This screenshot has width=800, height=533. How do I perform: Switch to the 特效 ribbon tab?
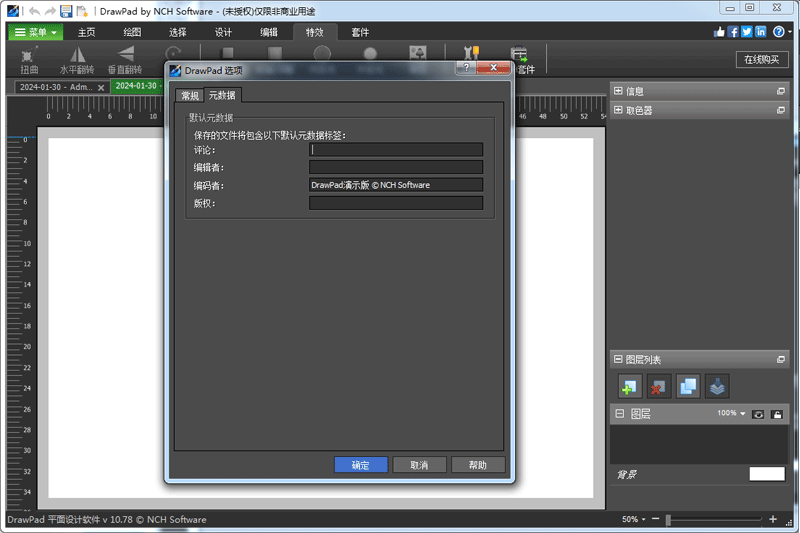pos(315,32)
